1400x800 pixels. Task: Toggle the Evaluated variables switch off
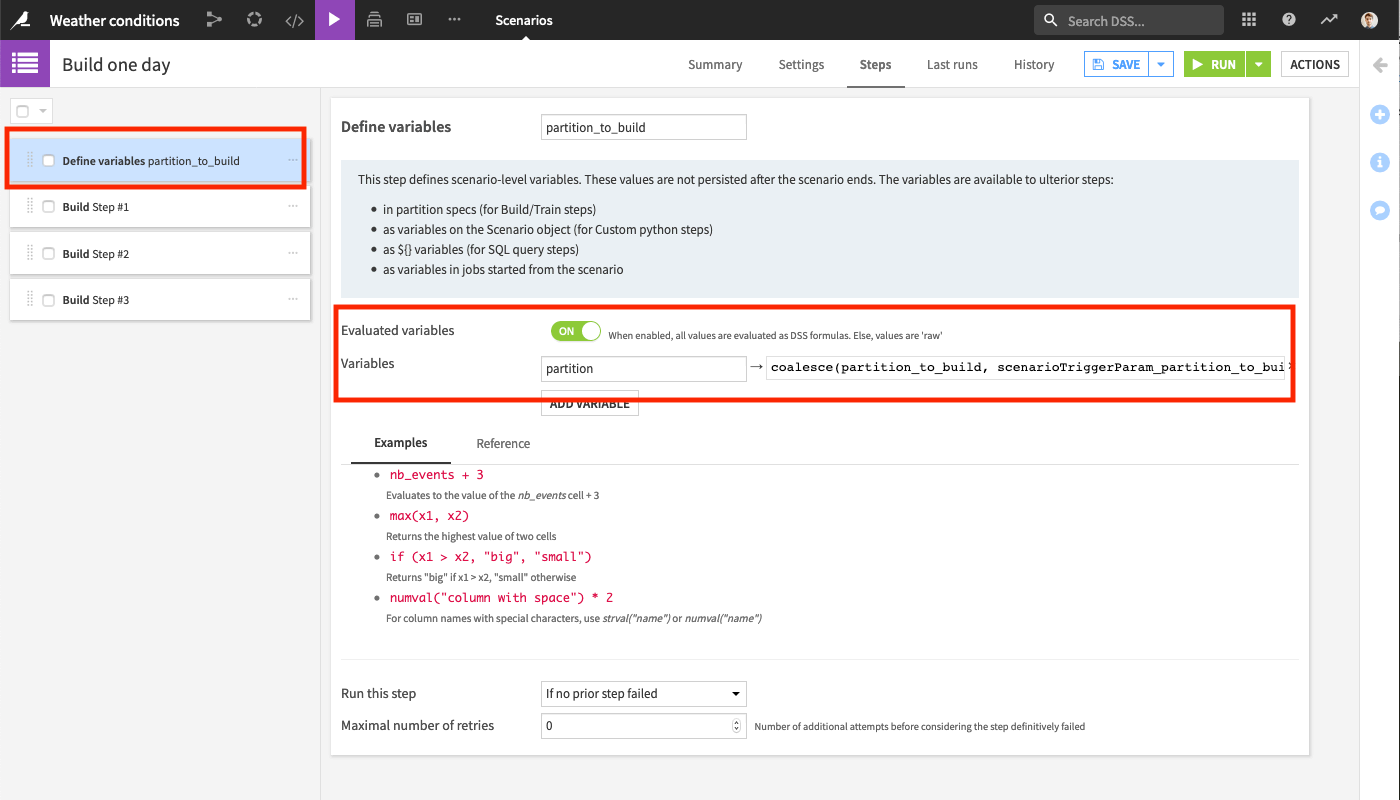[x=575, y=331]
